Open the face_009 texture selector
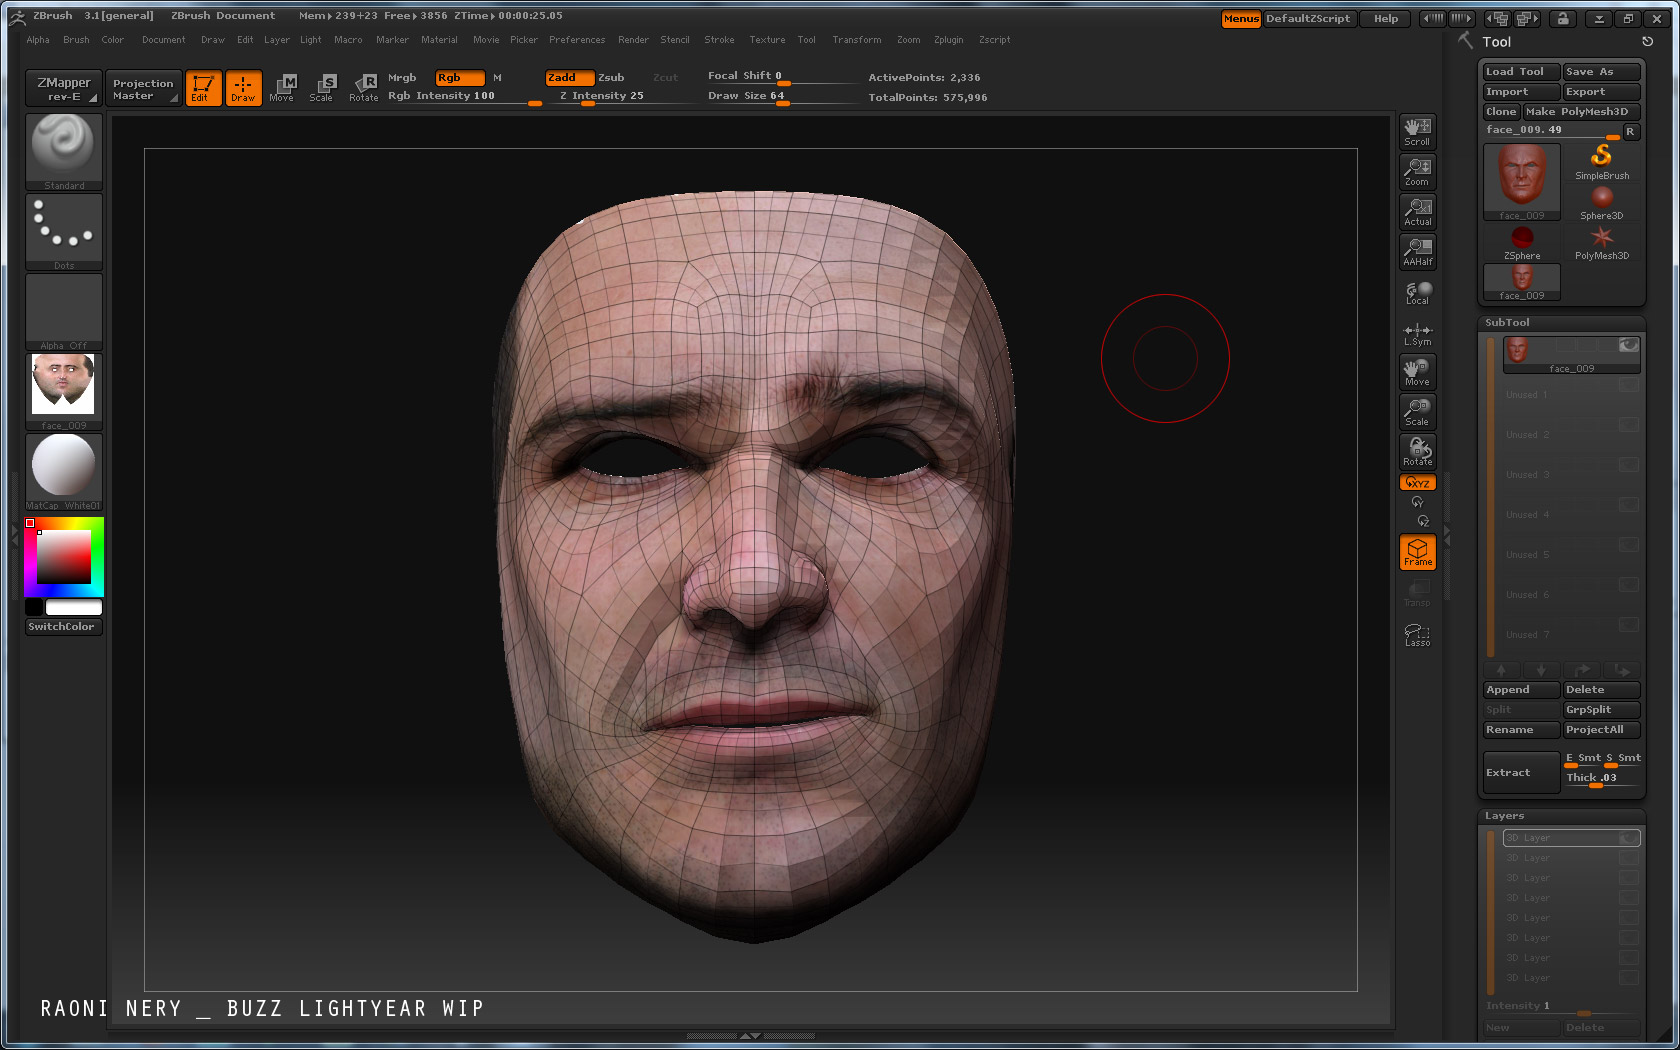Viewport: 1680px width, 1050px height. point(64,392)
